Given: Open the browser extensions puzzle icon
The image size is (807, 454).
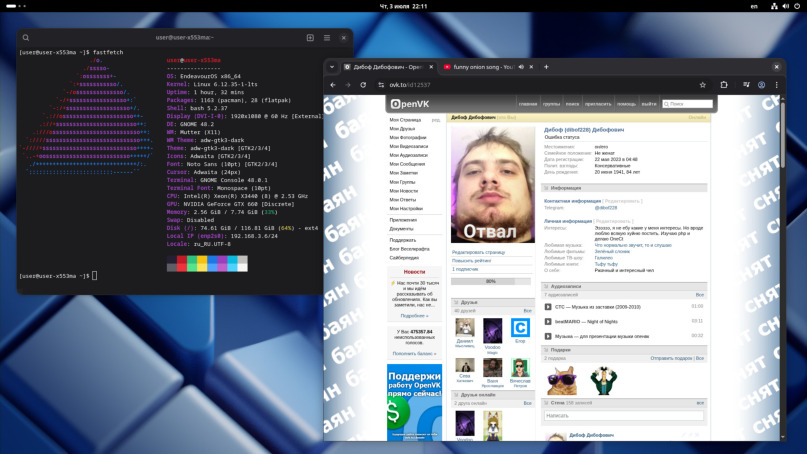Looking at the screenshot, I should pyautogui.click(x=724, y=85).
